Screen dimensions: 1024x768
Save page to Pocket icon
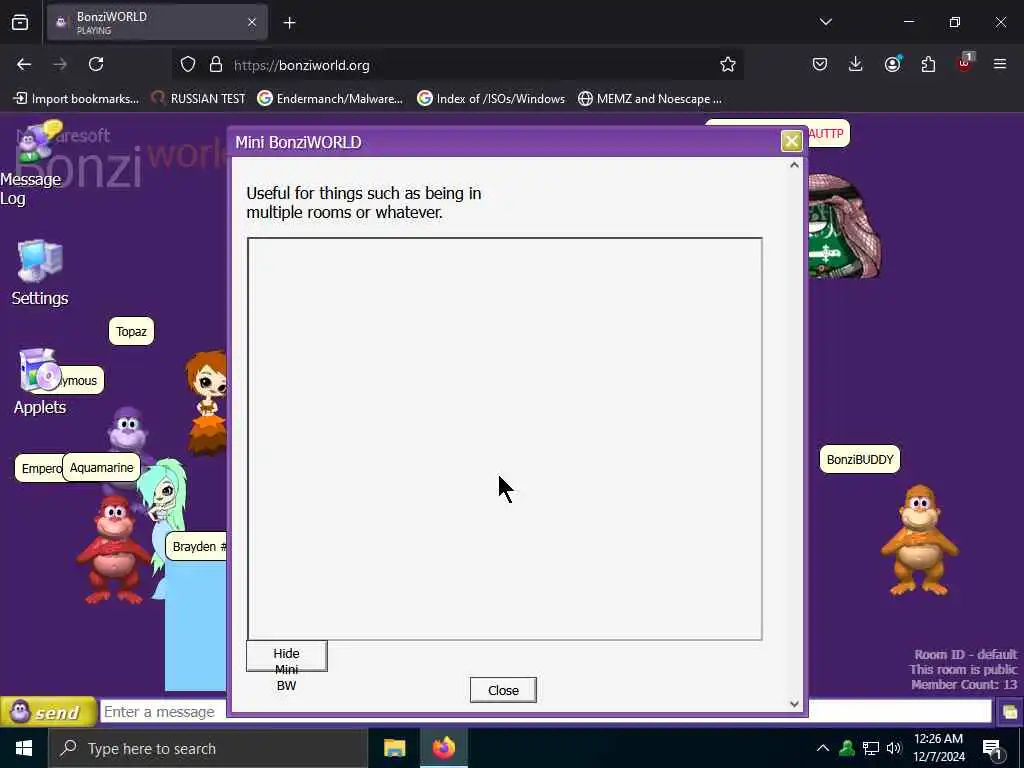[820, 64]
